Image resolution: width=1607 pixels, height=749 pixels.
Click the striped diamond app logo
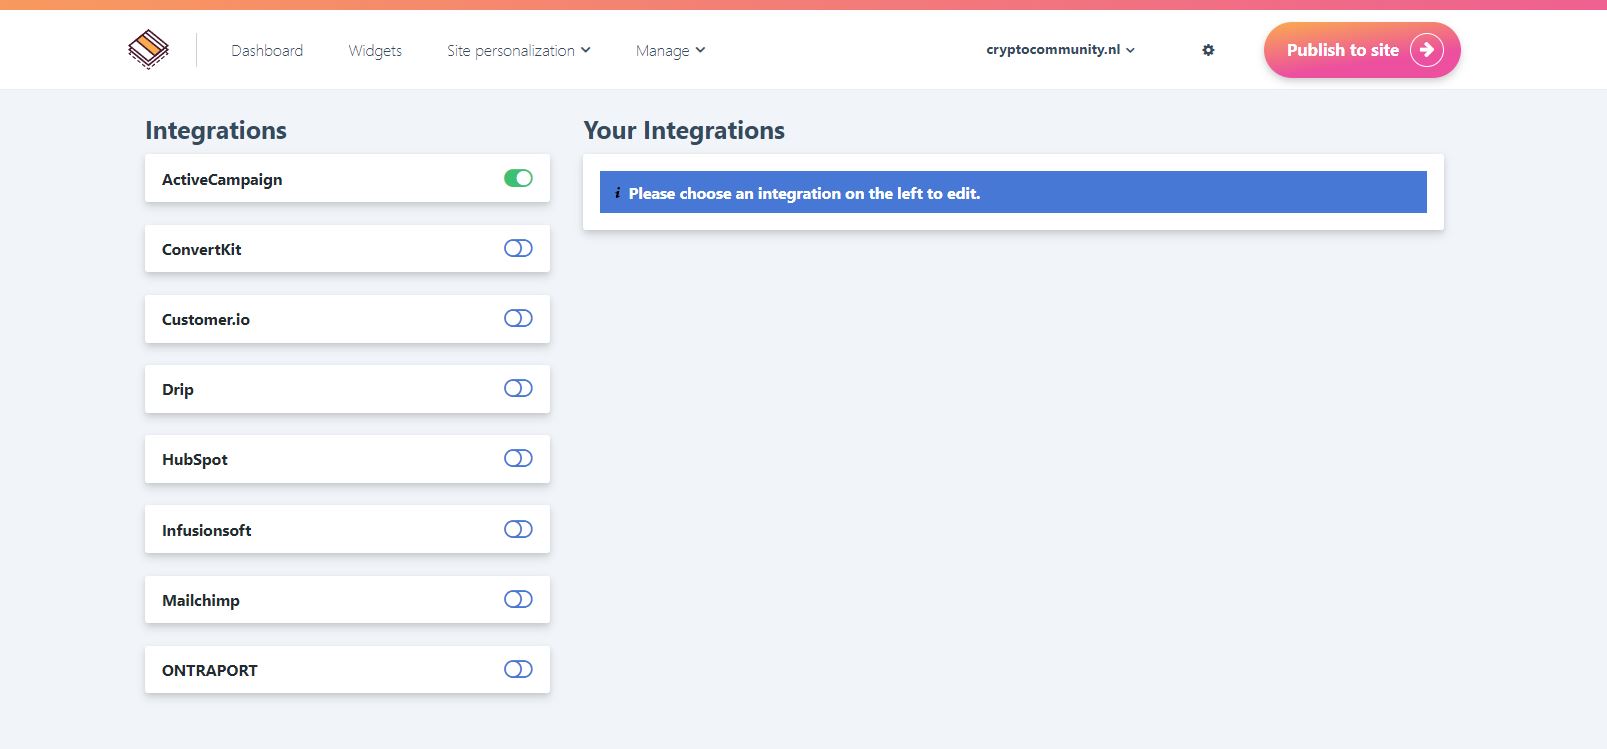[x=148, y=49]
